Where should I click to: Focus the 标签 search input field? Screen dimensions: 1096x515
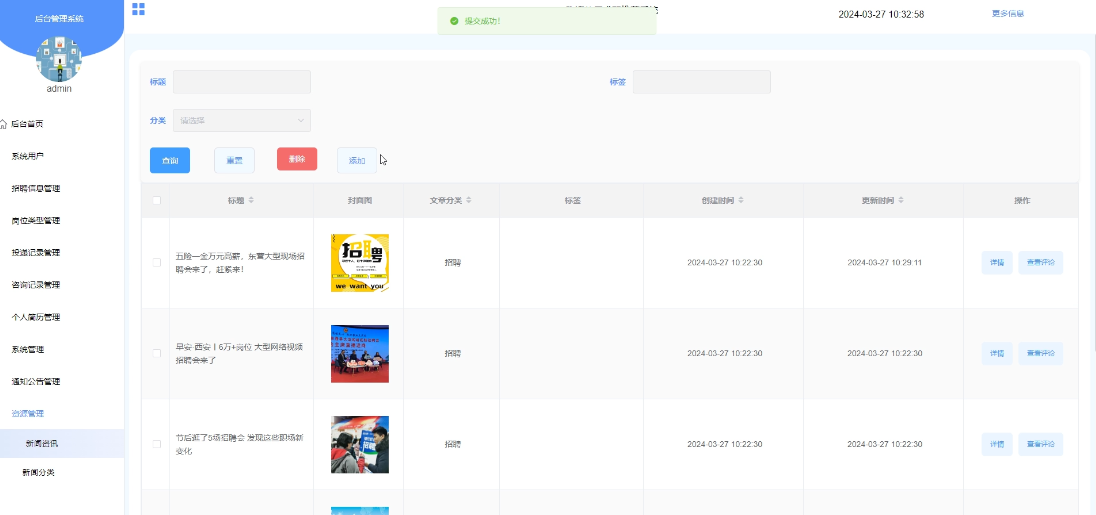pos(702,82)
